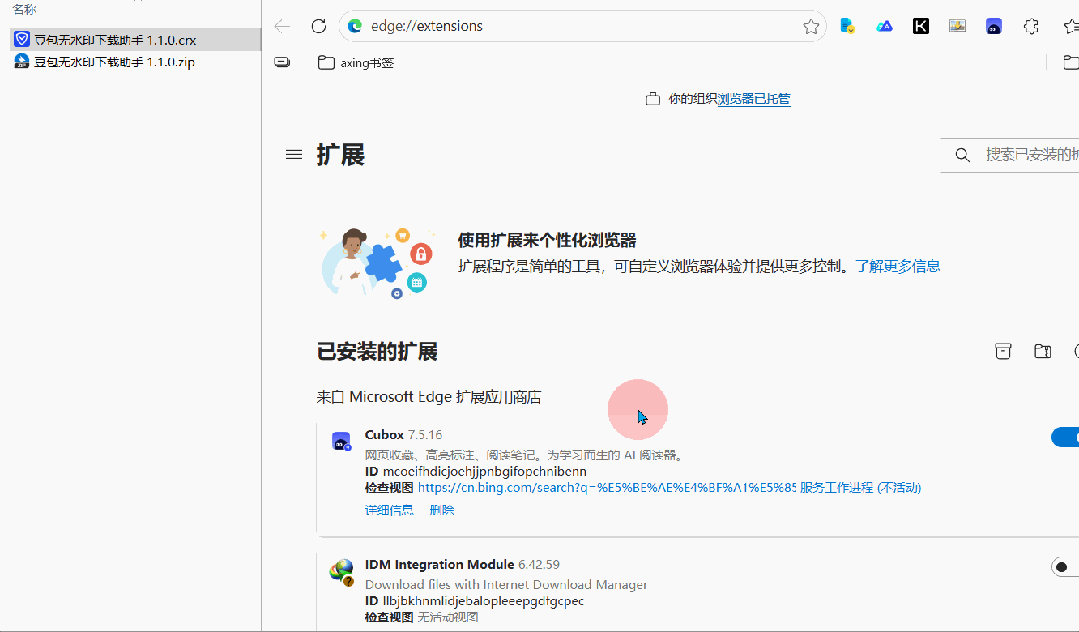Screen dimensions: 1079x632
Task: Select the 豆包无水印下载助手 1.1.0.crx file
Action: coord(136,40)
